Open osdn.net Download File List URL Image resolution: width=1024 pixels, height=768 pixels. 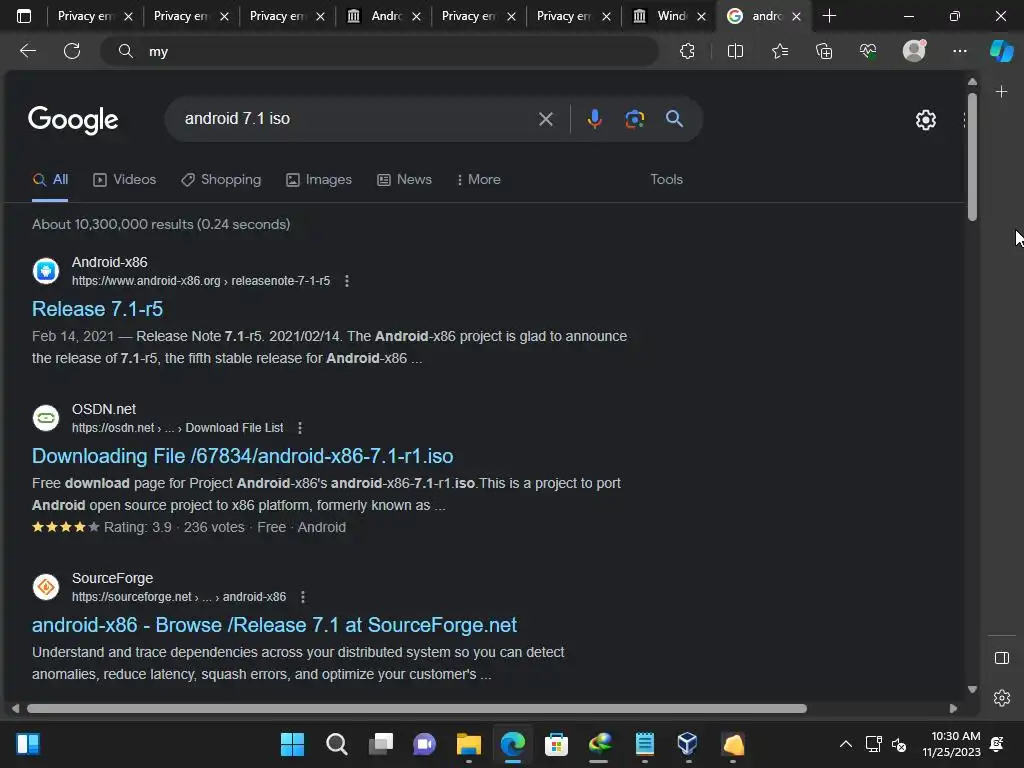[x=178, y=428]
